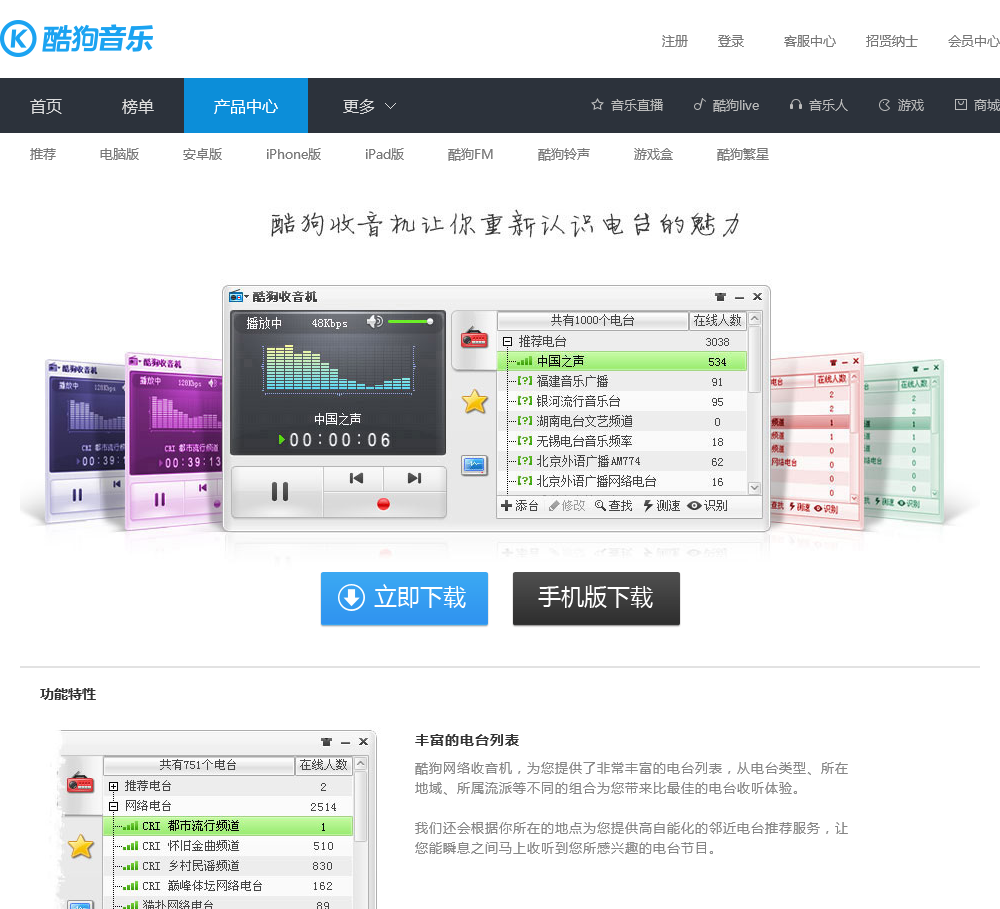Open the 安卓版 sub-navigation item
The image size is (1000, 909).
(202, 154)
